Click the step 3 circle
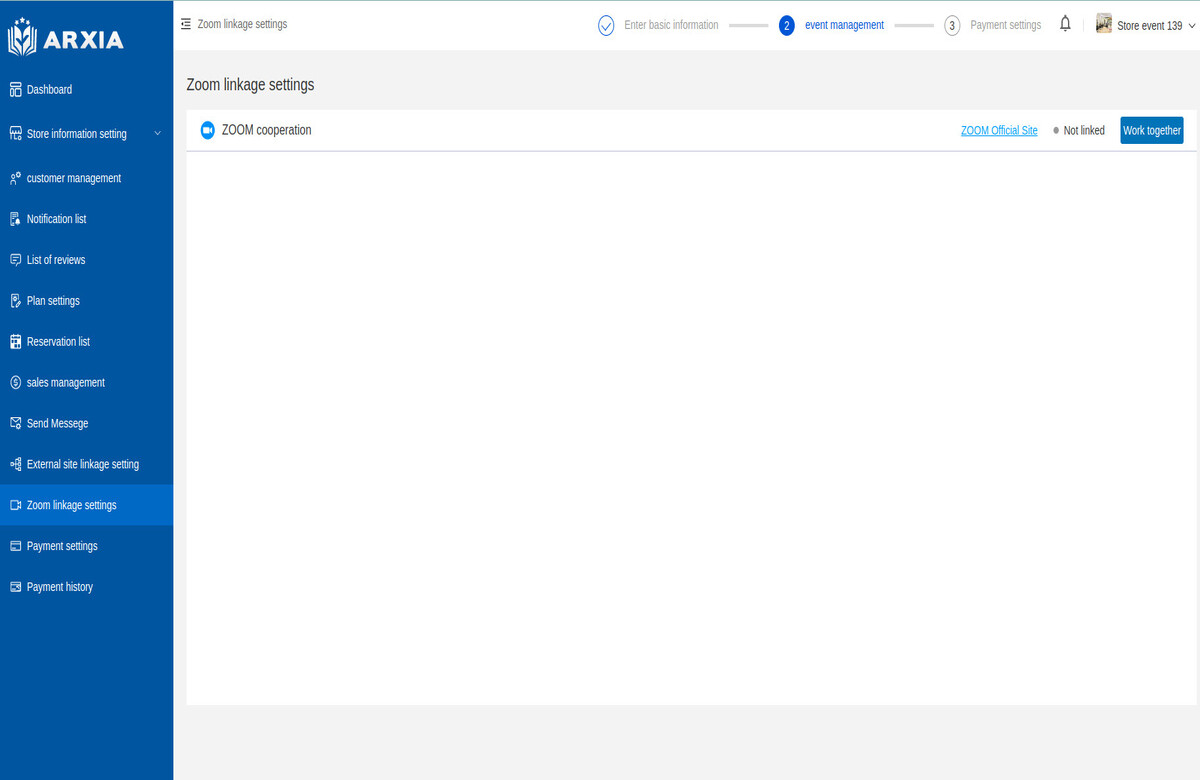Image resolution: width=1200 pixels, height=780 pixels. tap(952, 26)
